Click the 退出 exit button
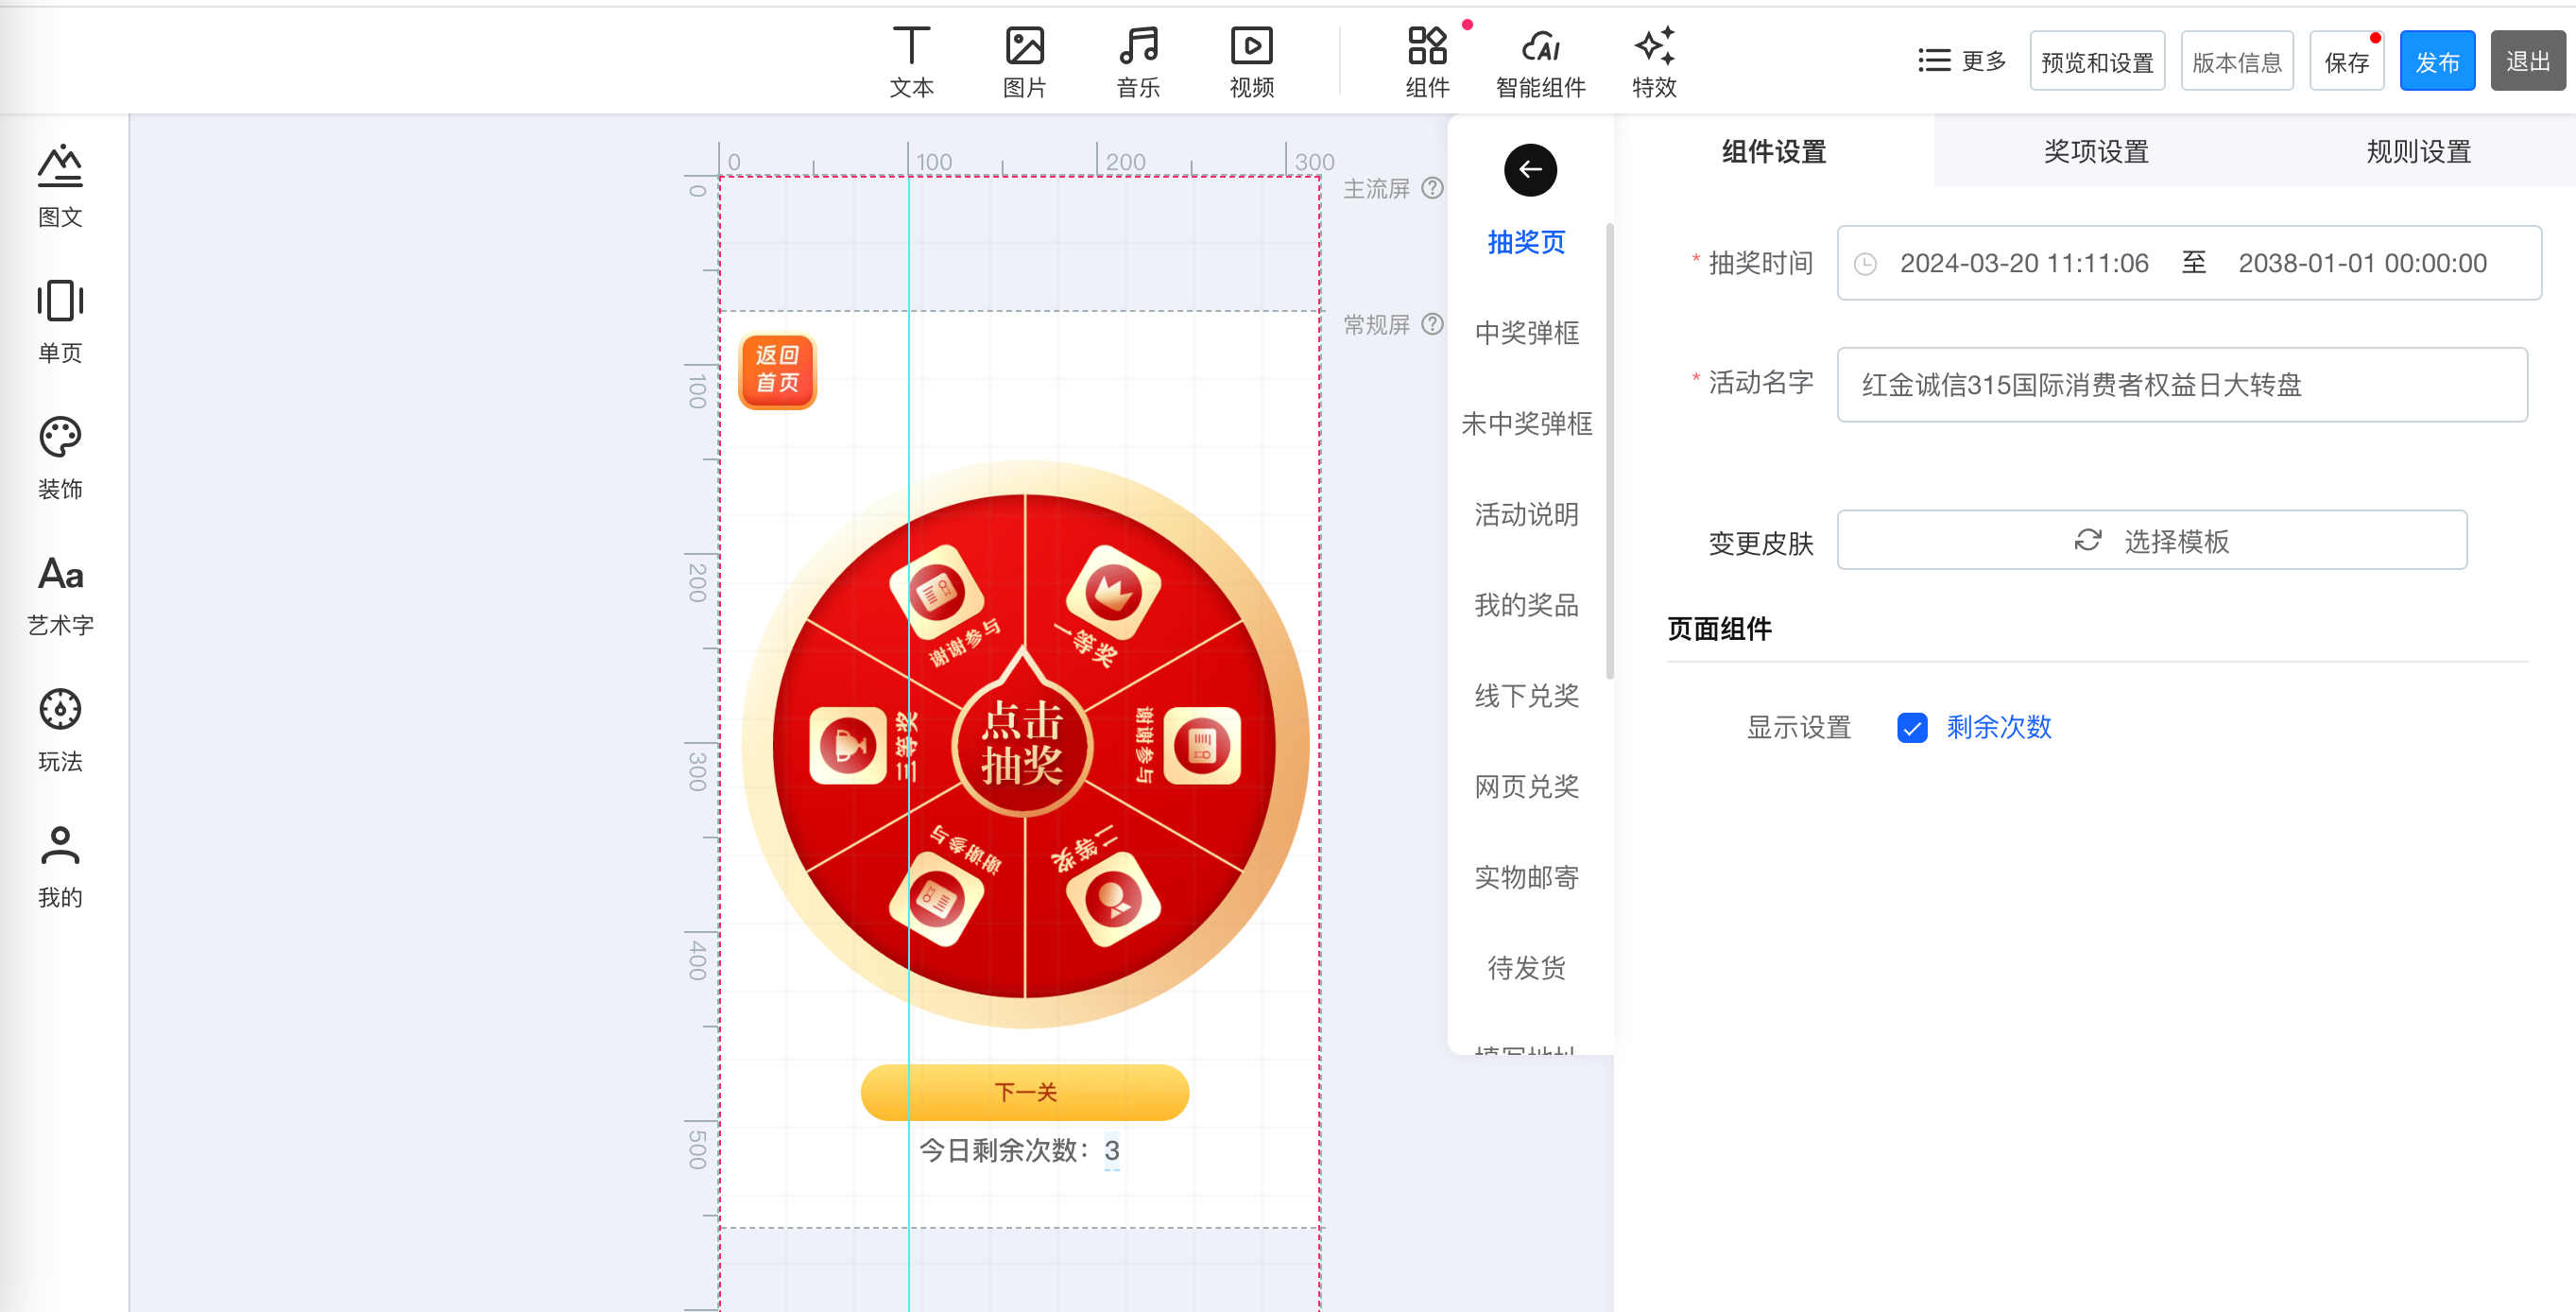This screenshot has width=2576, height=1312. click(2527, 61)
